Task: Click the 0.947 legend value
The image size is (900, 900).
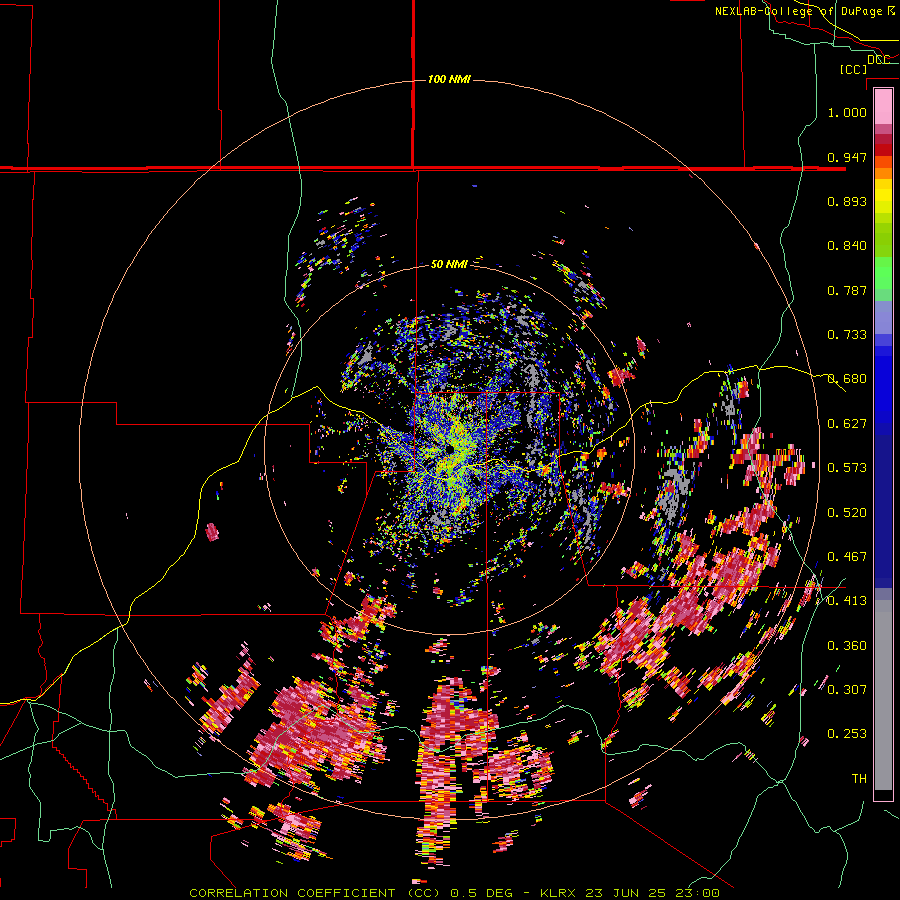Action: click(x=847, y=157)
